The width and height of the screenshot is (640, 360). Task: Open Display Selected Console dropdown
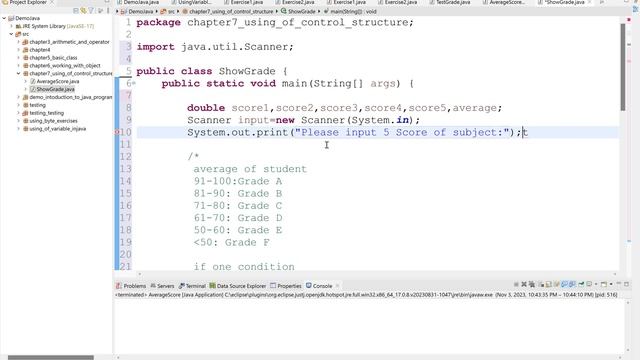click(596, 284)
